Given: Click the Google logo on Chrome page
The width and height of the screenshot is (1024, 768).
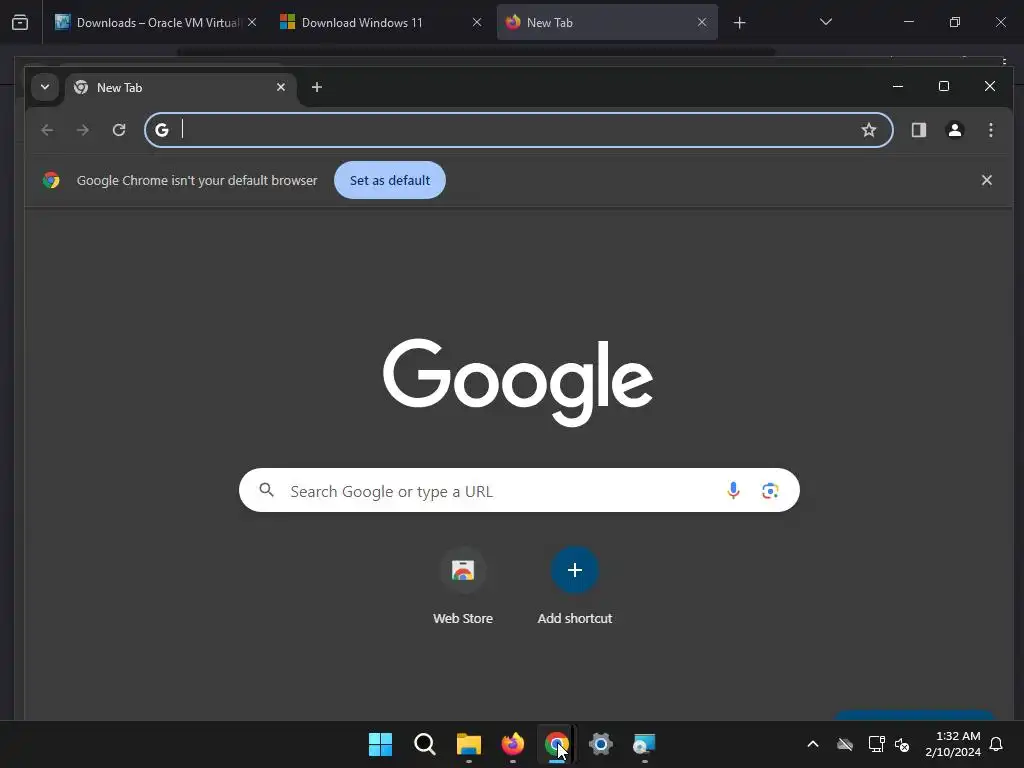Looking at the screenshot, I should (518, 382).
